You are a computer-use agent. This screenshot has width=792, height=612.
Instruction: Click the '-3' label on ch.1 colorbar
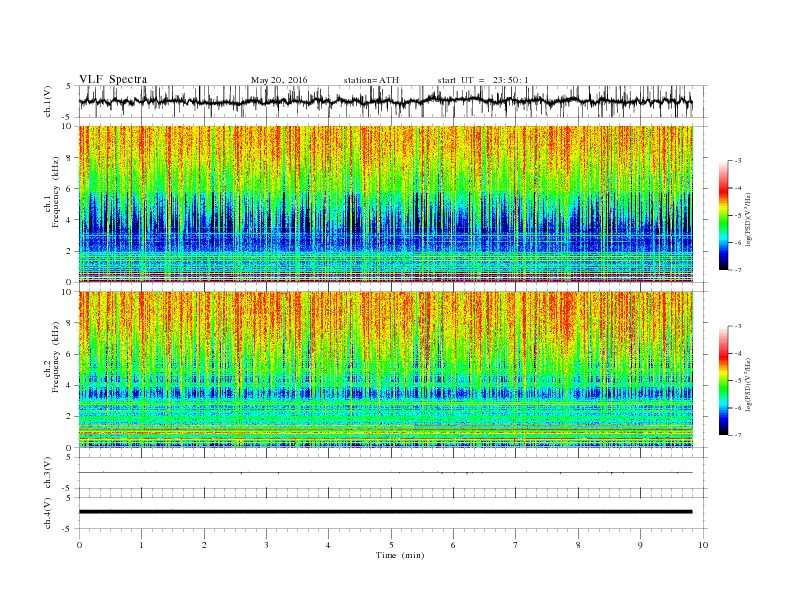(737, 161)
